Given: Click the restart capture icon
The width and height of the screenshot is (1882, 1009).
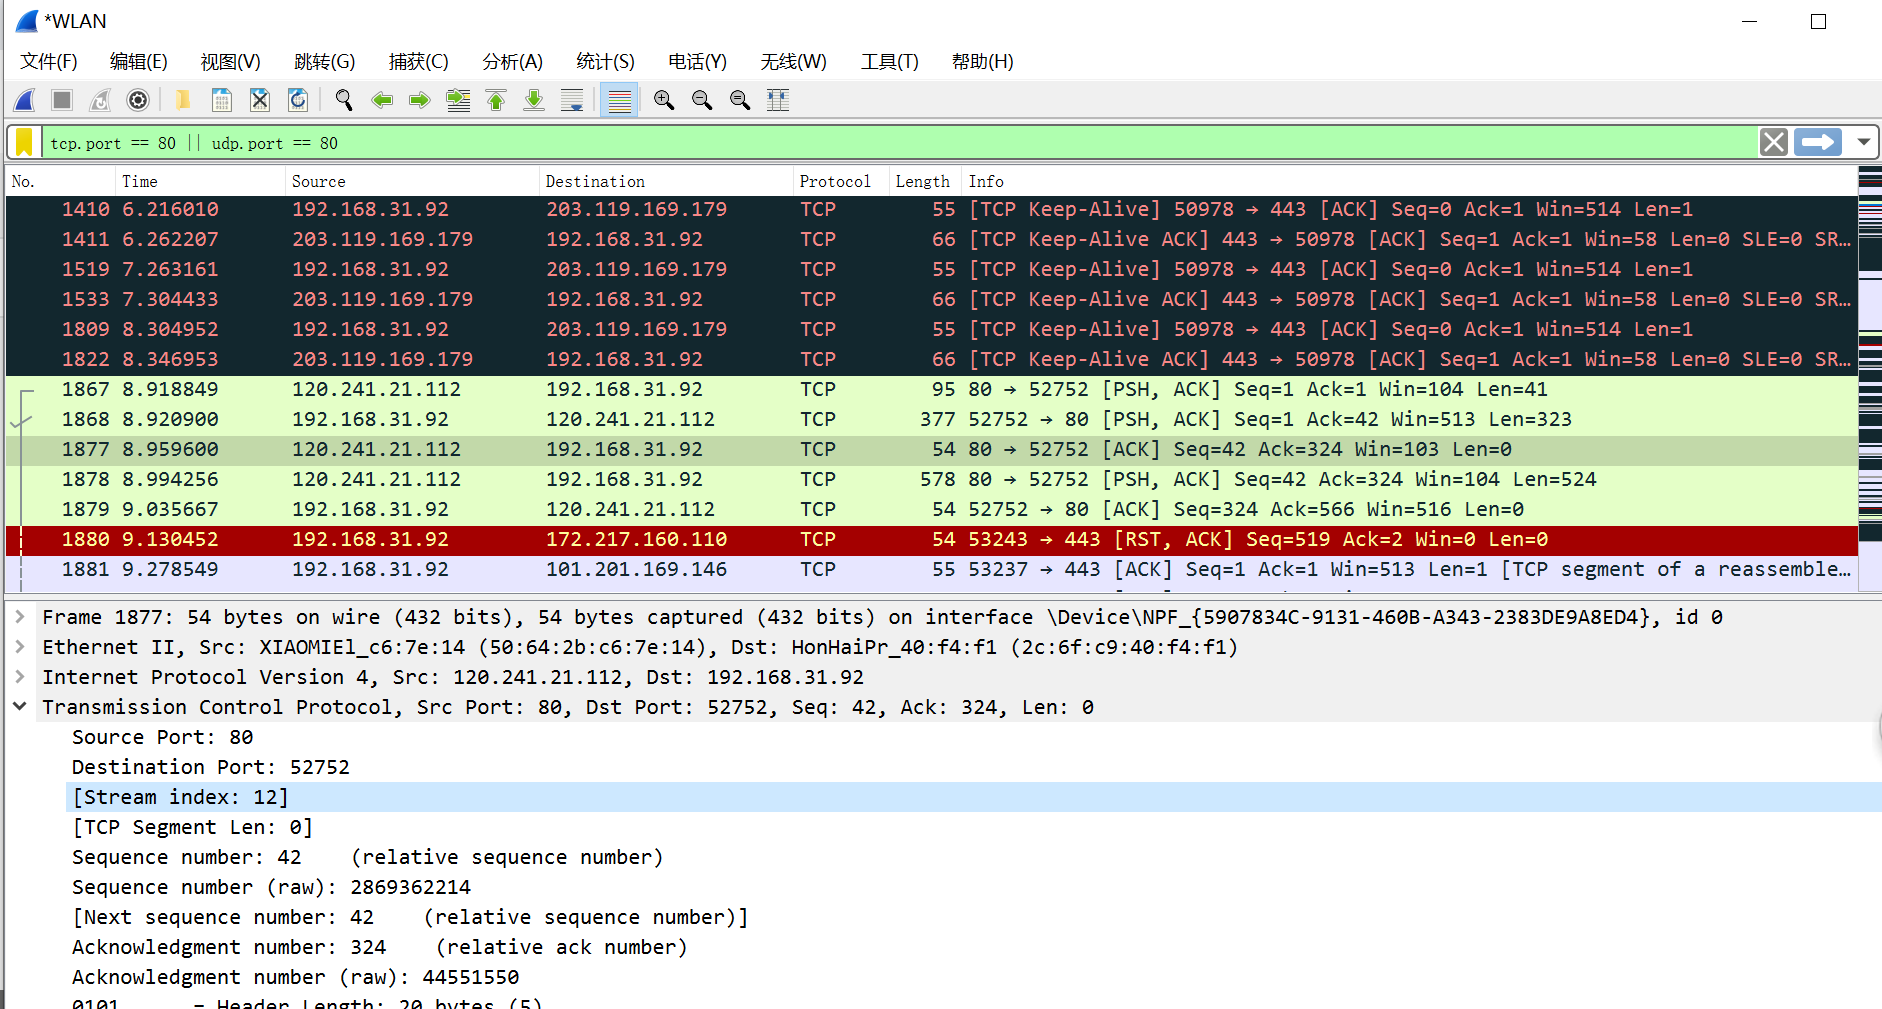Looking at the screenshot, I should (99, 100).
